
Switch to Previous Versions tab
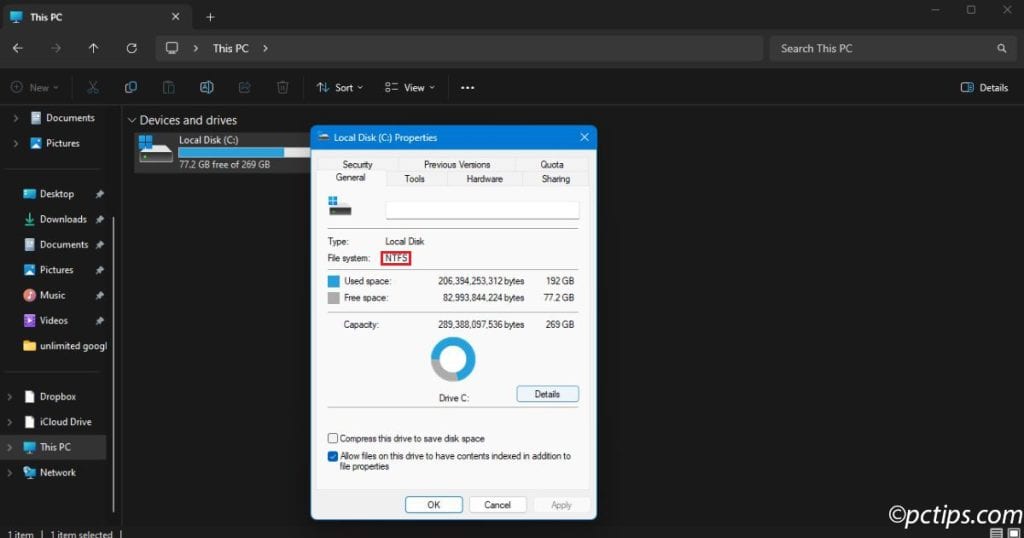click(456, 165)
